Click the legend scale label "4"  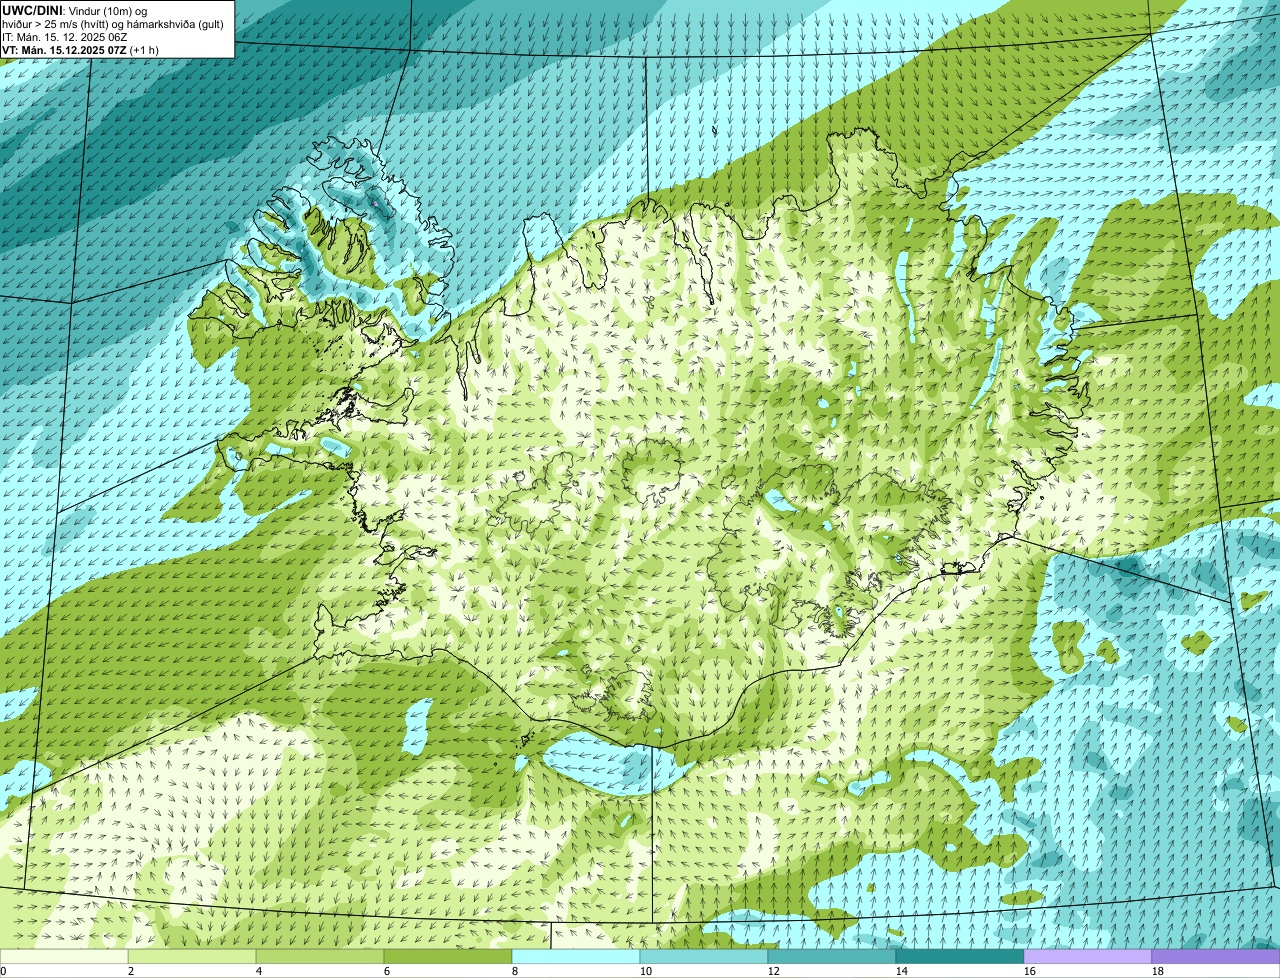259,971
